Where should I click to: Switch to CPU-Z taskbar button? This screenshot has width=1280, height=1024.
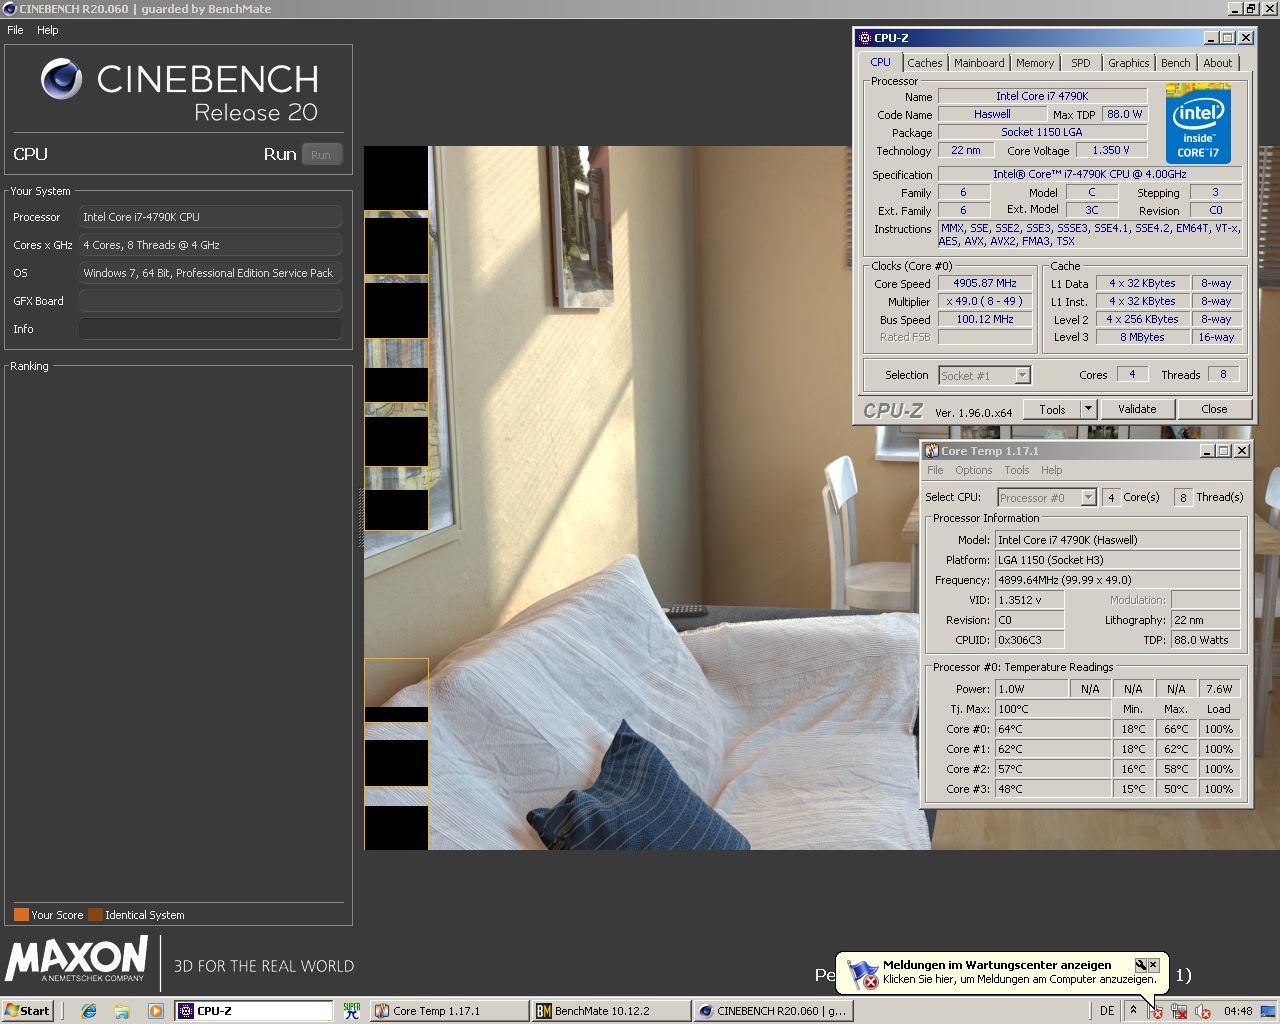254,1011
